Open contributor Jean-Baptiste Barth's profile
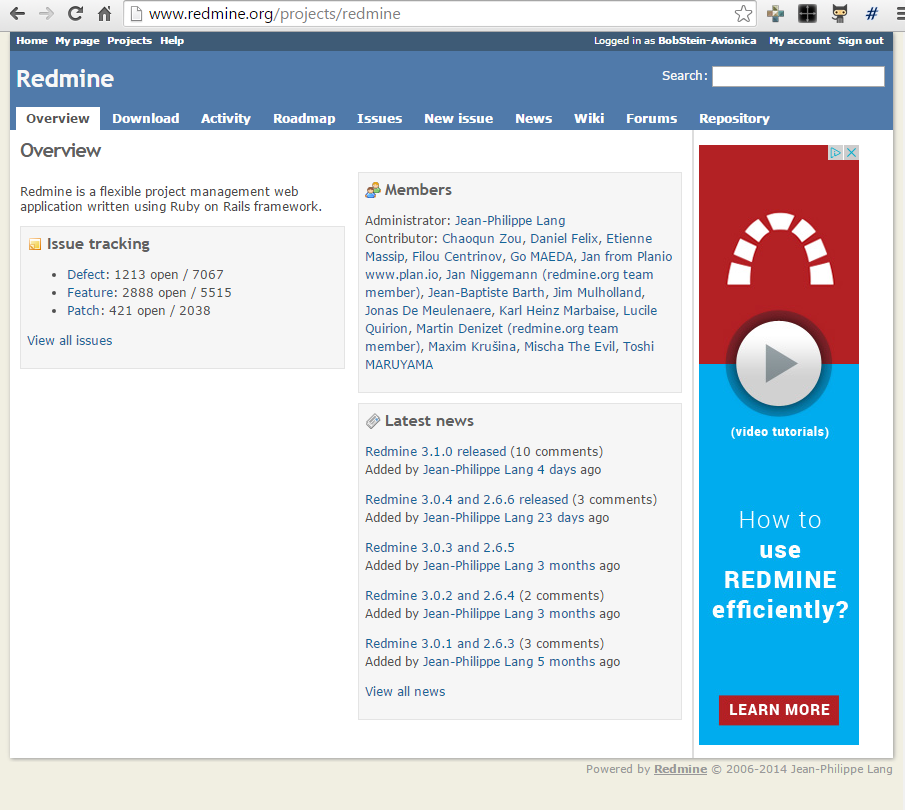 pyautogui.click(x=486, y=293)
